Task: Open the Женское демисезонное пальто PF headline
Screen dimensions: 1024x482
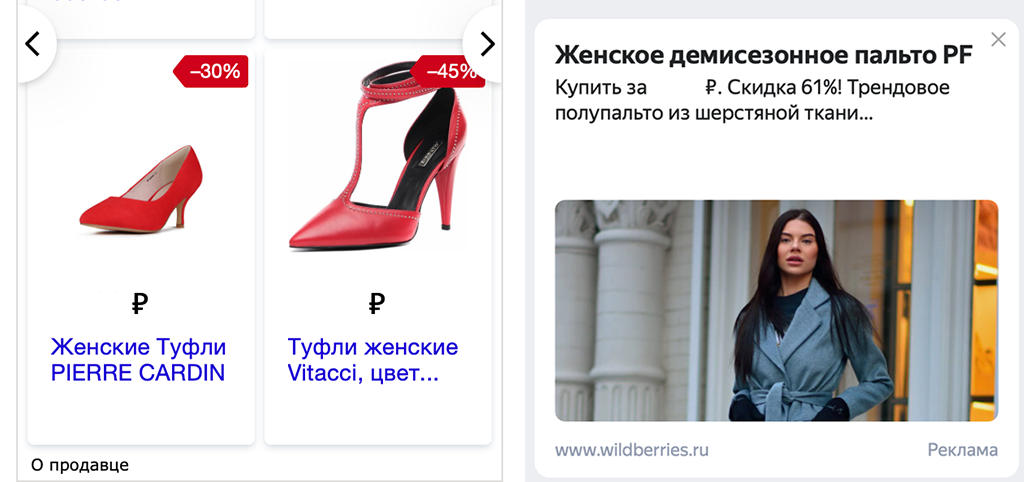Action: [763, 56]
